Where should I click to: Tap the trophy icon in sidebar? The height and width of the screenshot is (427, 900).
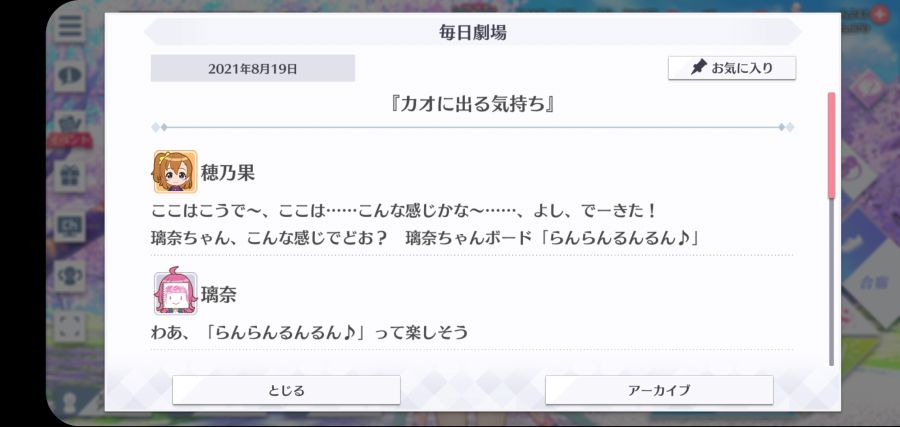[70, 276]
